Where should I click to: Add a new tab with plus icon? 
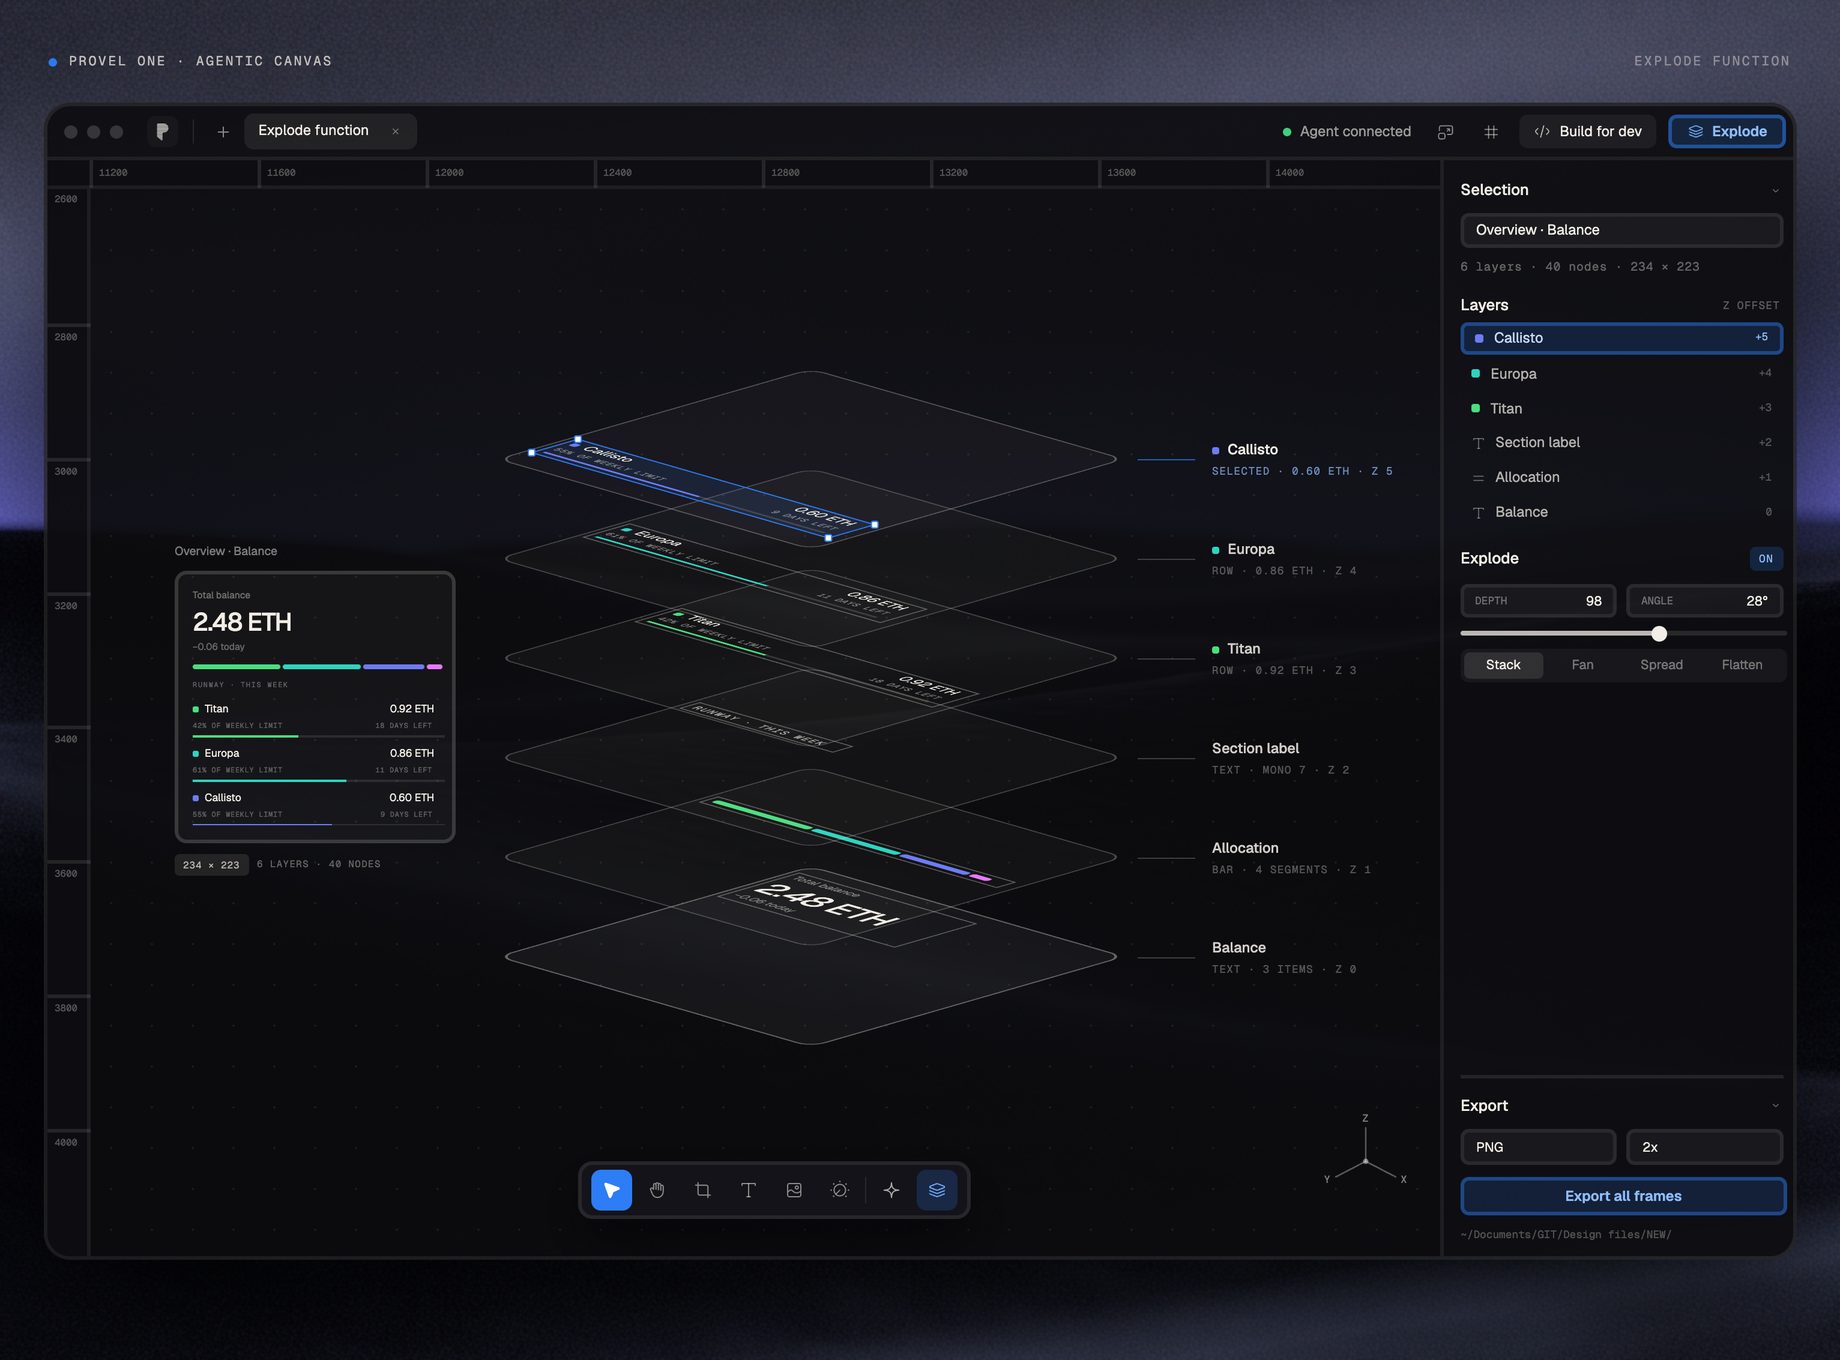pos(223,132)
